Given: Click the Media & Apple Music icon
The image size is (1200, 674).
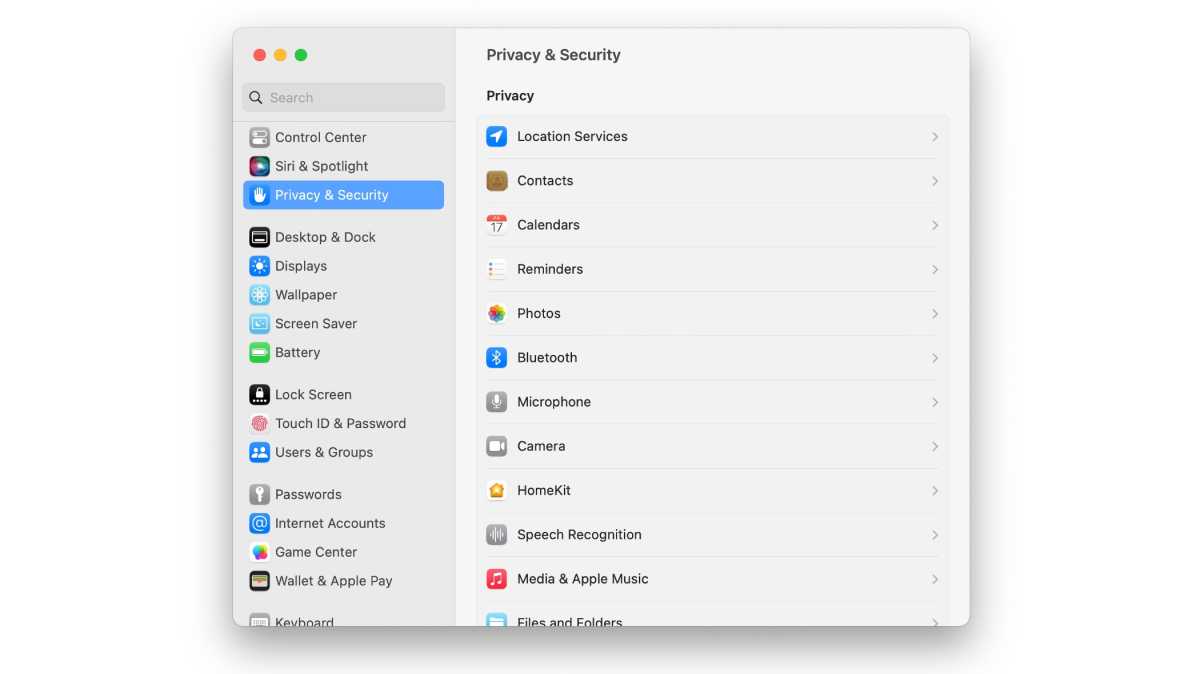Looking at the screenshot, I should click(496, 579).
